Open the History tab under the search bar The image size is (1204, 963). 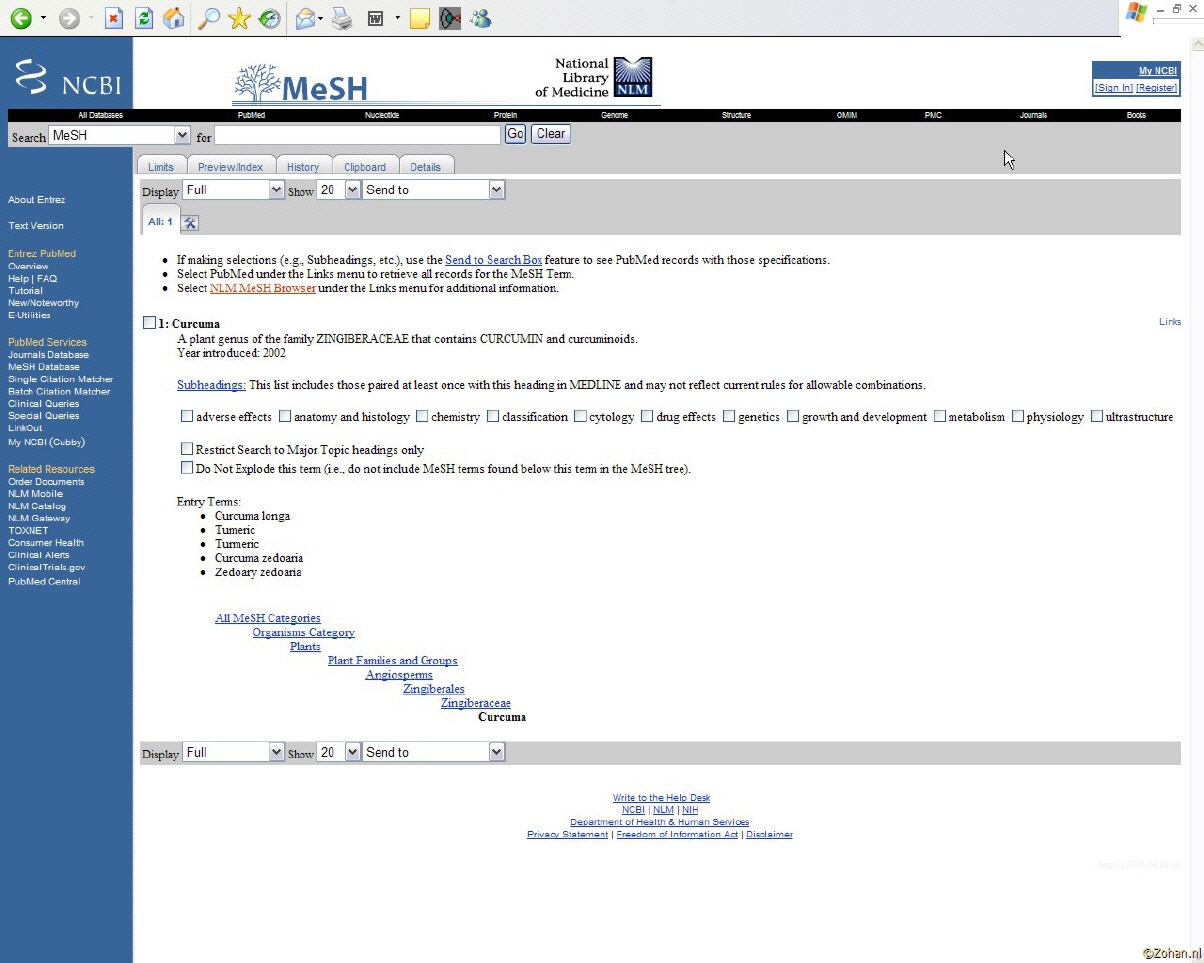coord(303,166)
